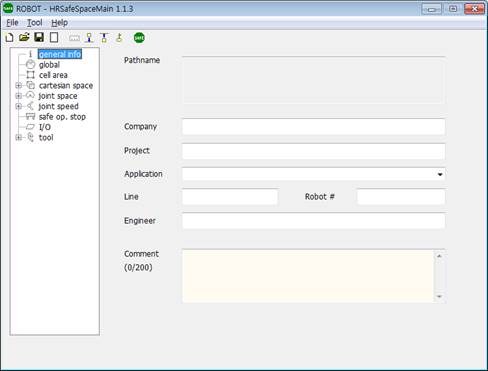Open the Application dropdown
This screenshot has height=371, width=488.
[440, 174]
